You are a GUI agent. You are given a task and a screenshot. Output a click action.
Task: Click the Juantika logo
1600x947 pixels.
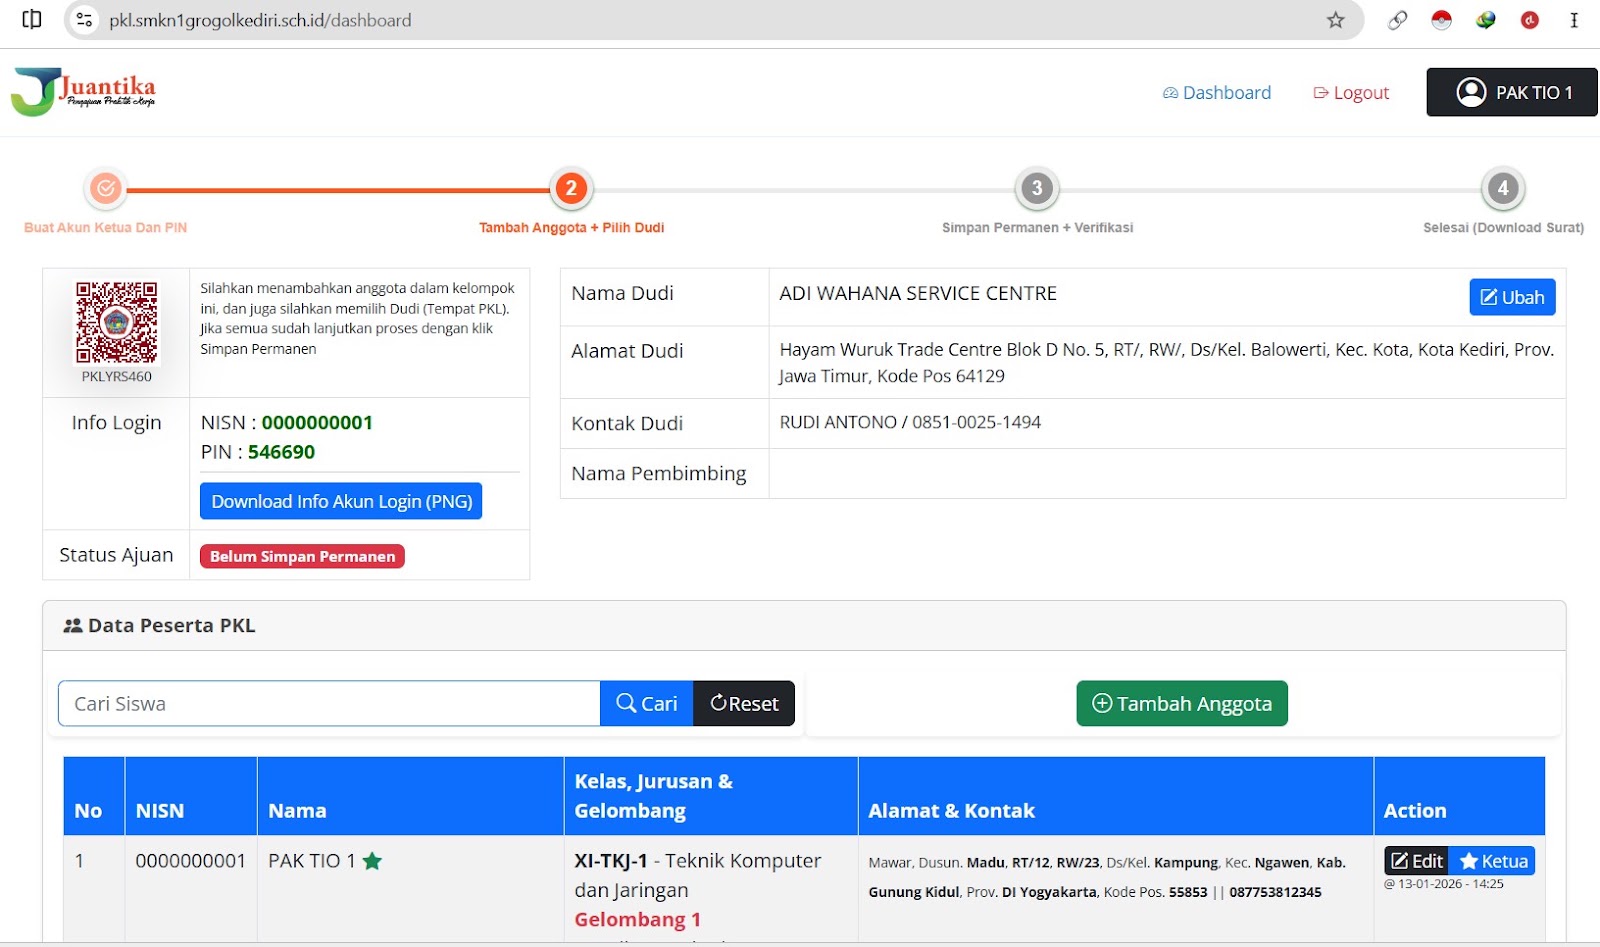click(x=83, y=92)
